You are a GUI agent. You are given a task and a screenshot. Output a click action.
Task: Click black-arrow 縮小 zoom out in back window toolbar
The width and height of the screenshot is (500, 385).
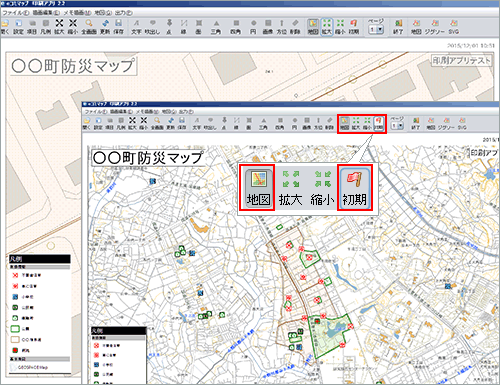tap(73, 27)
